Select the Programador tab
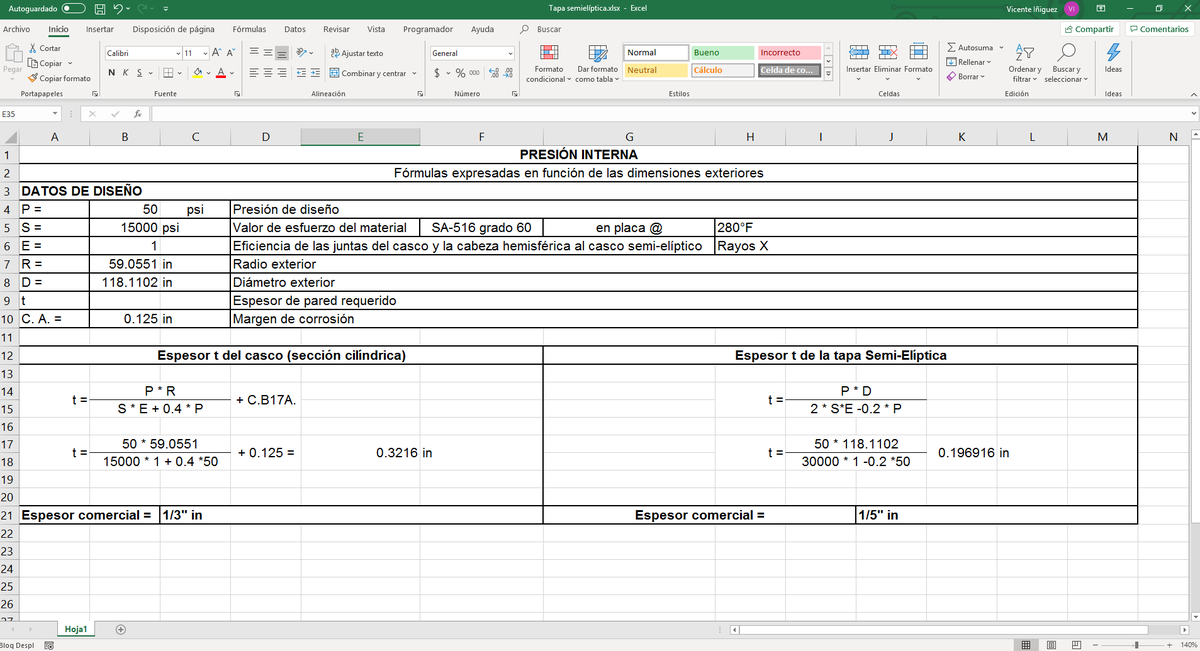The image size is (1200, 651). tap(428, 30)
